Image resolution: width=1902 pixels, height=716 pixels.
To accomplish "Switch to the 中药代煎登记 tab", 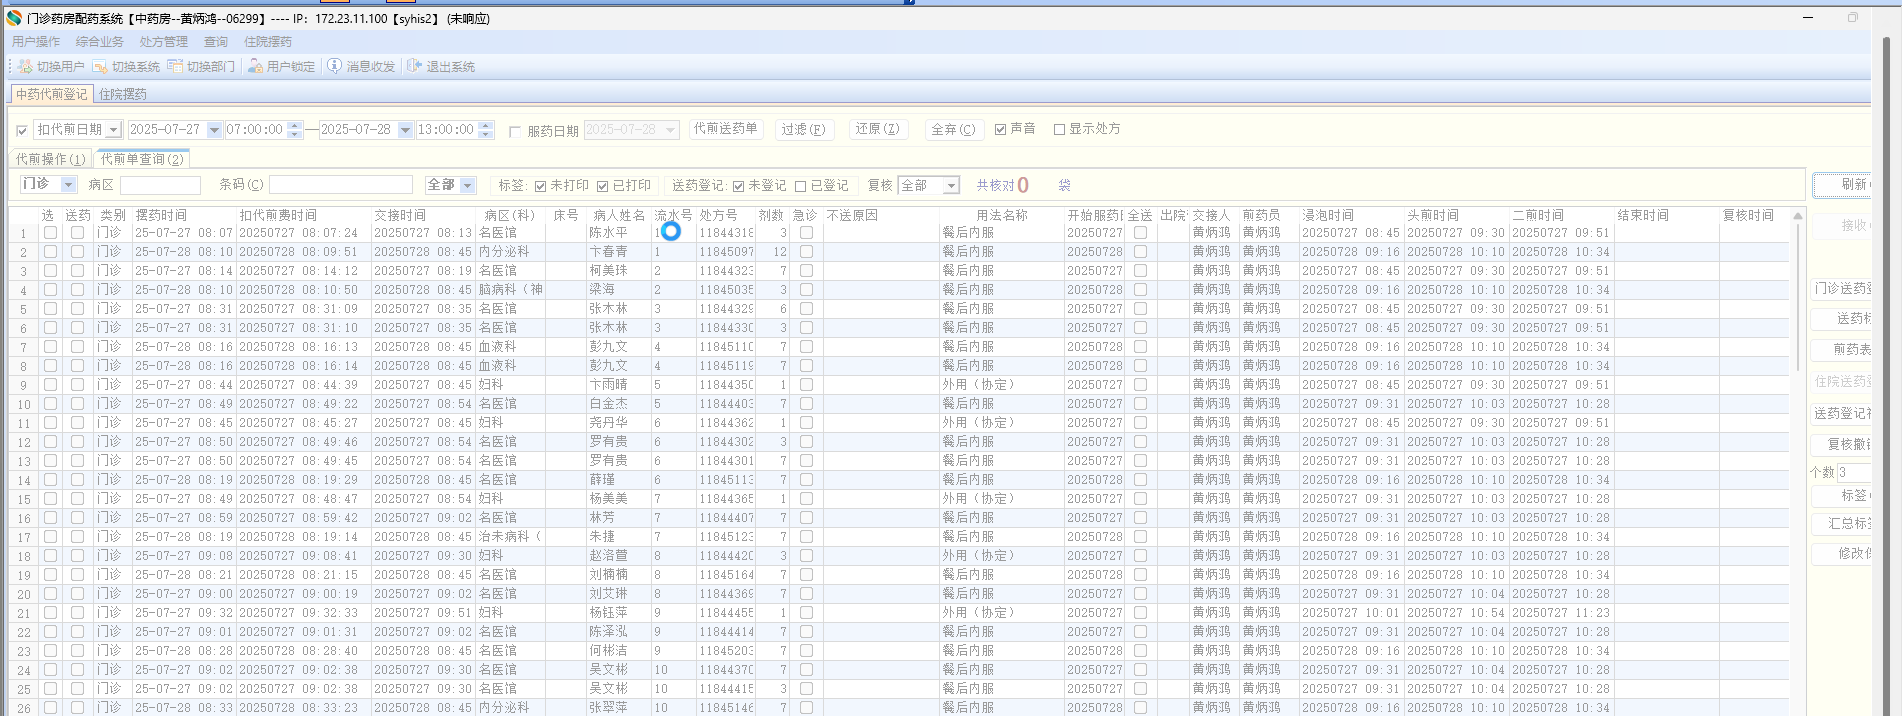I will (52, 94).
